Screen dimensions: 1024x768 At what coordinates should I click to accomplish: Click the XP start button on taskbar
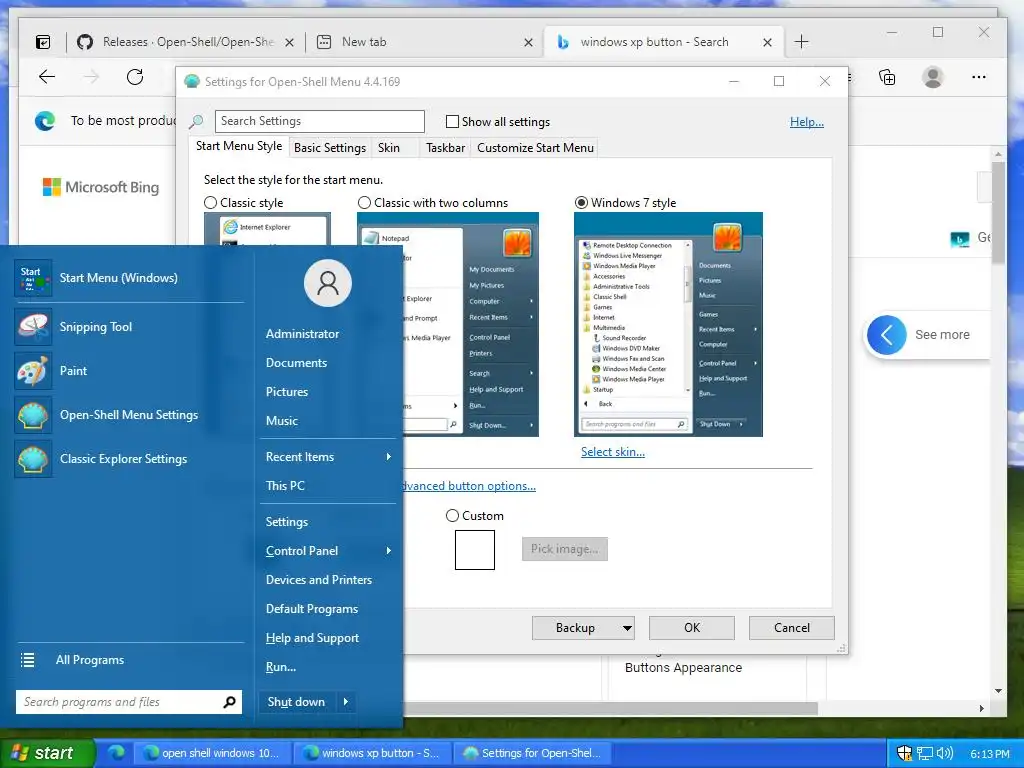pyautogui.click(x=46, y=753)
